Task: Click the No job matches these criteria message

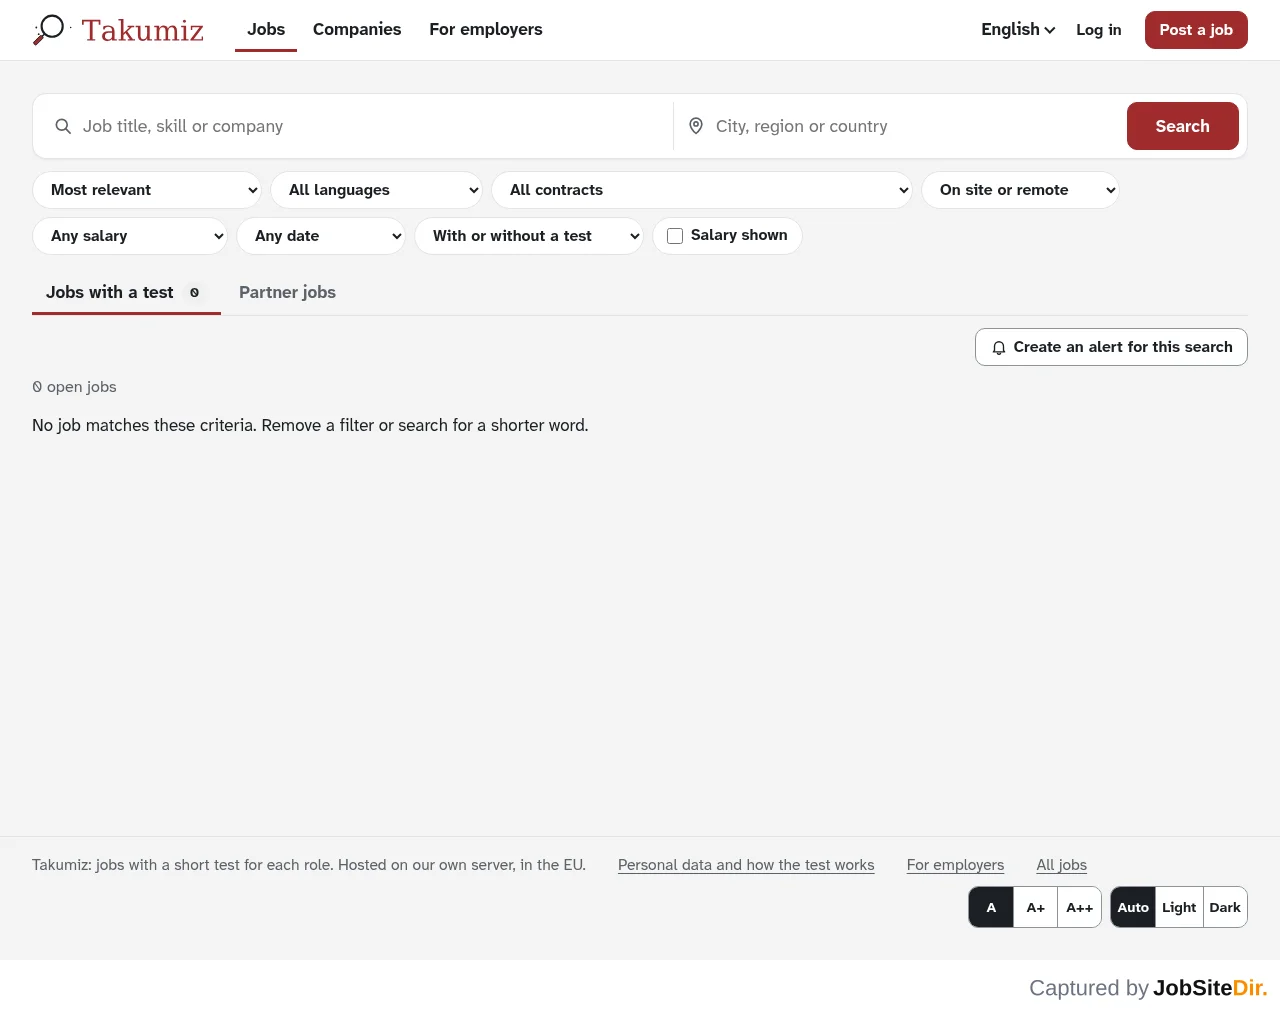Action: point(310,425)
